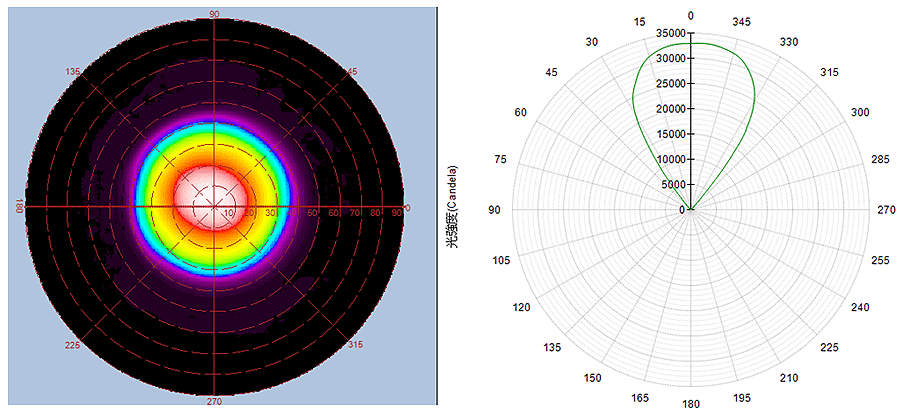Select the 35000 value on intensity axis
The height and width of the screenshot is (412, 900).
[x=665, y=33]
